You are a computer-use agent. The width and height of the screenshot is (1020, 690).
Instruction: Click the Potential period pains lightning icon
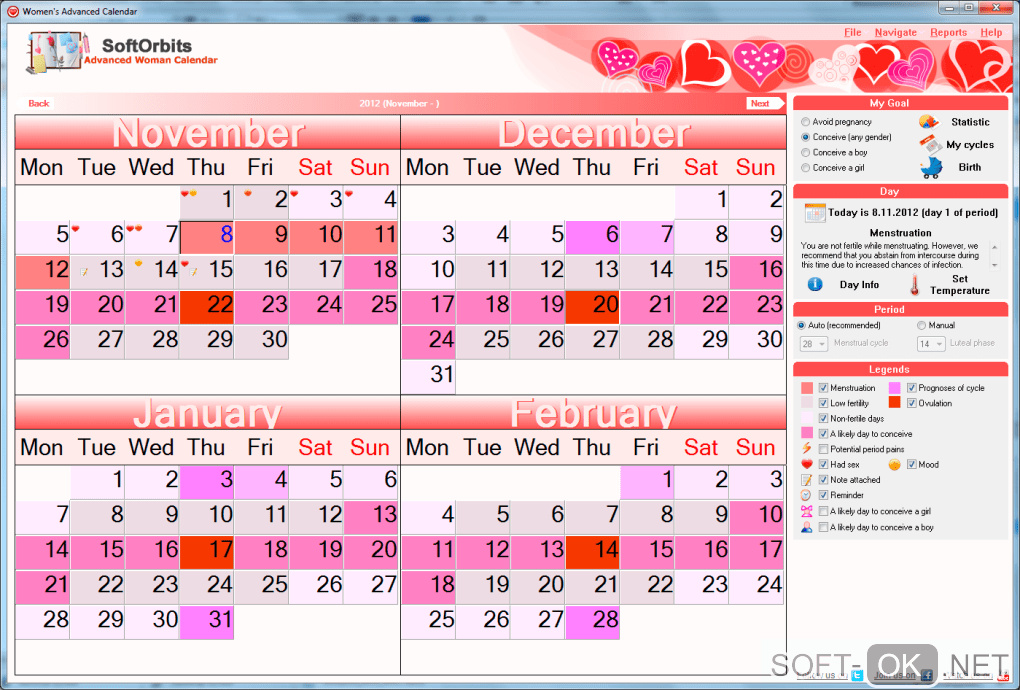tap(807, 449)
